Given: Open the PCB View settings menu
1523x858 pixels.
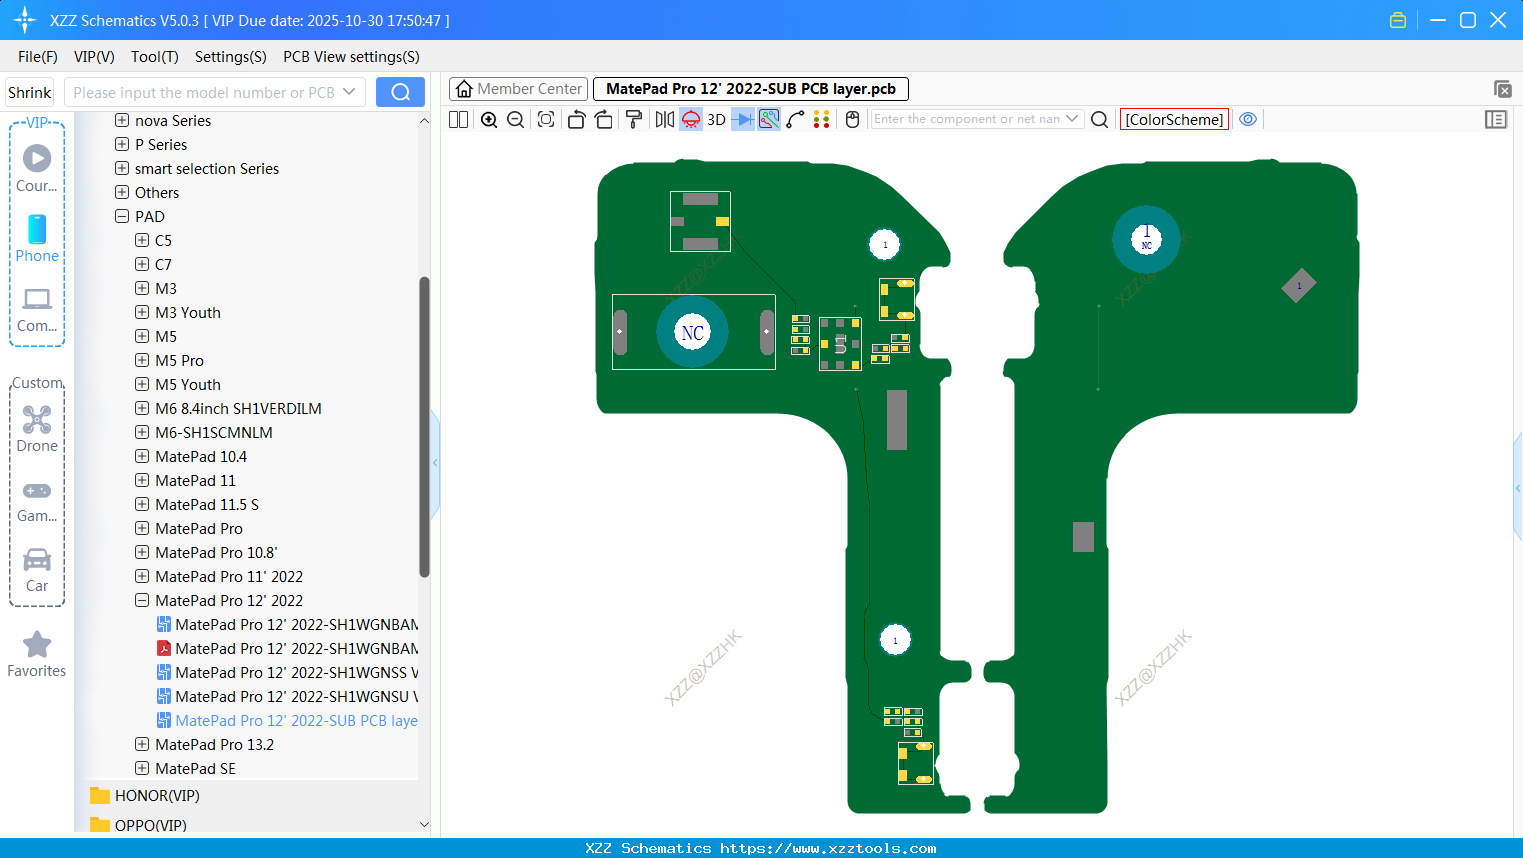Looking at the screenshot, I should tap(351, 57).
